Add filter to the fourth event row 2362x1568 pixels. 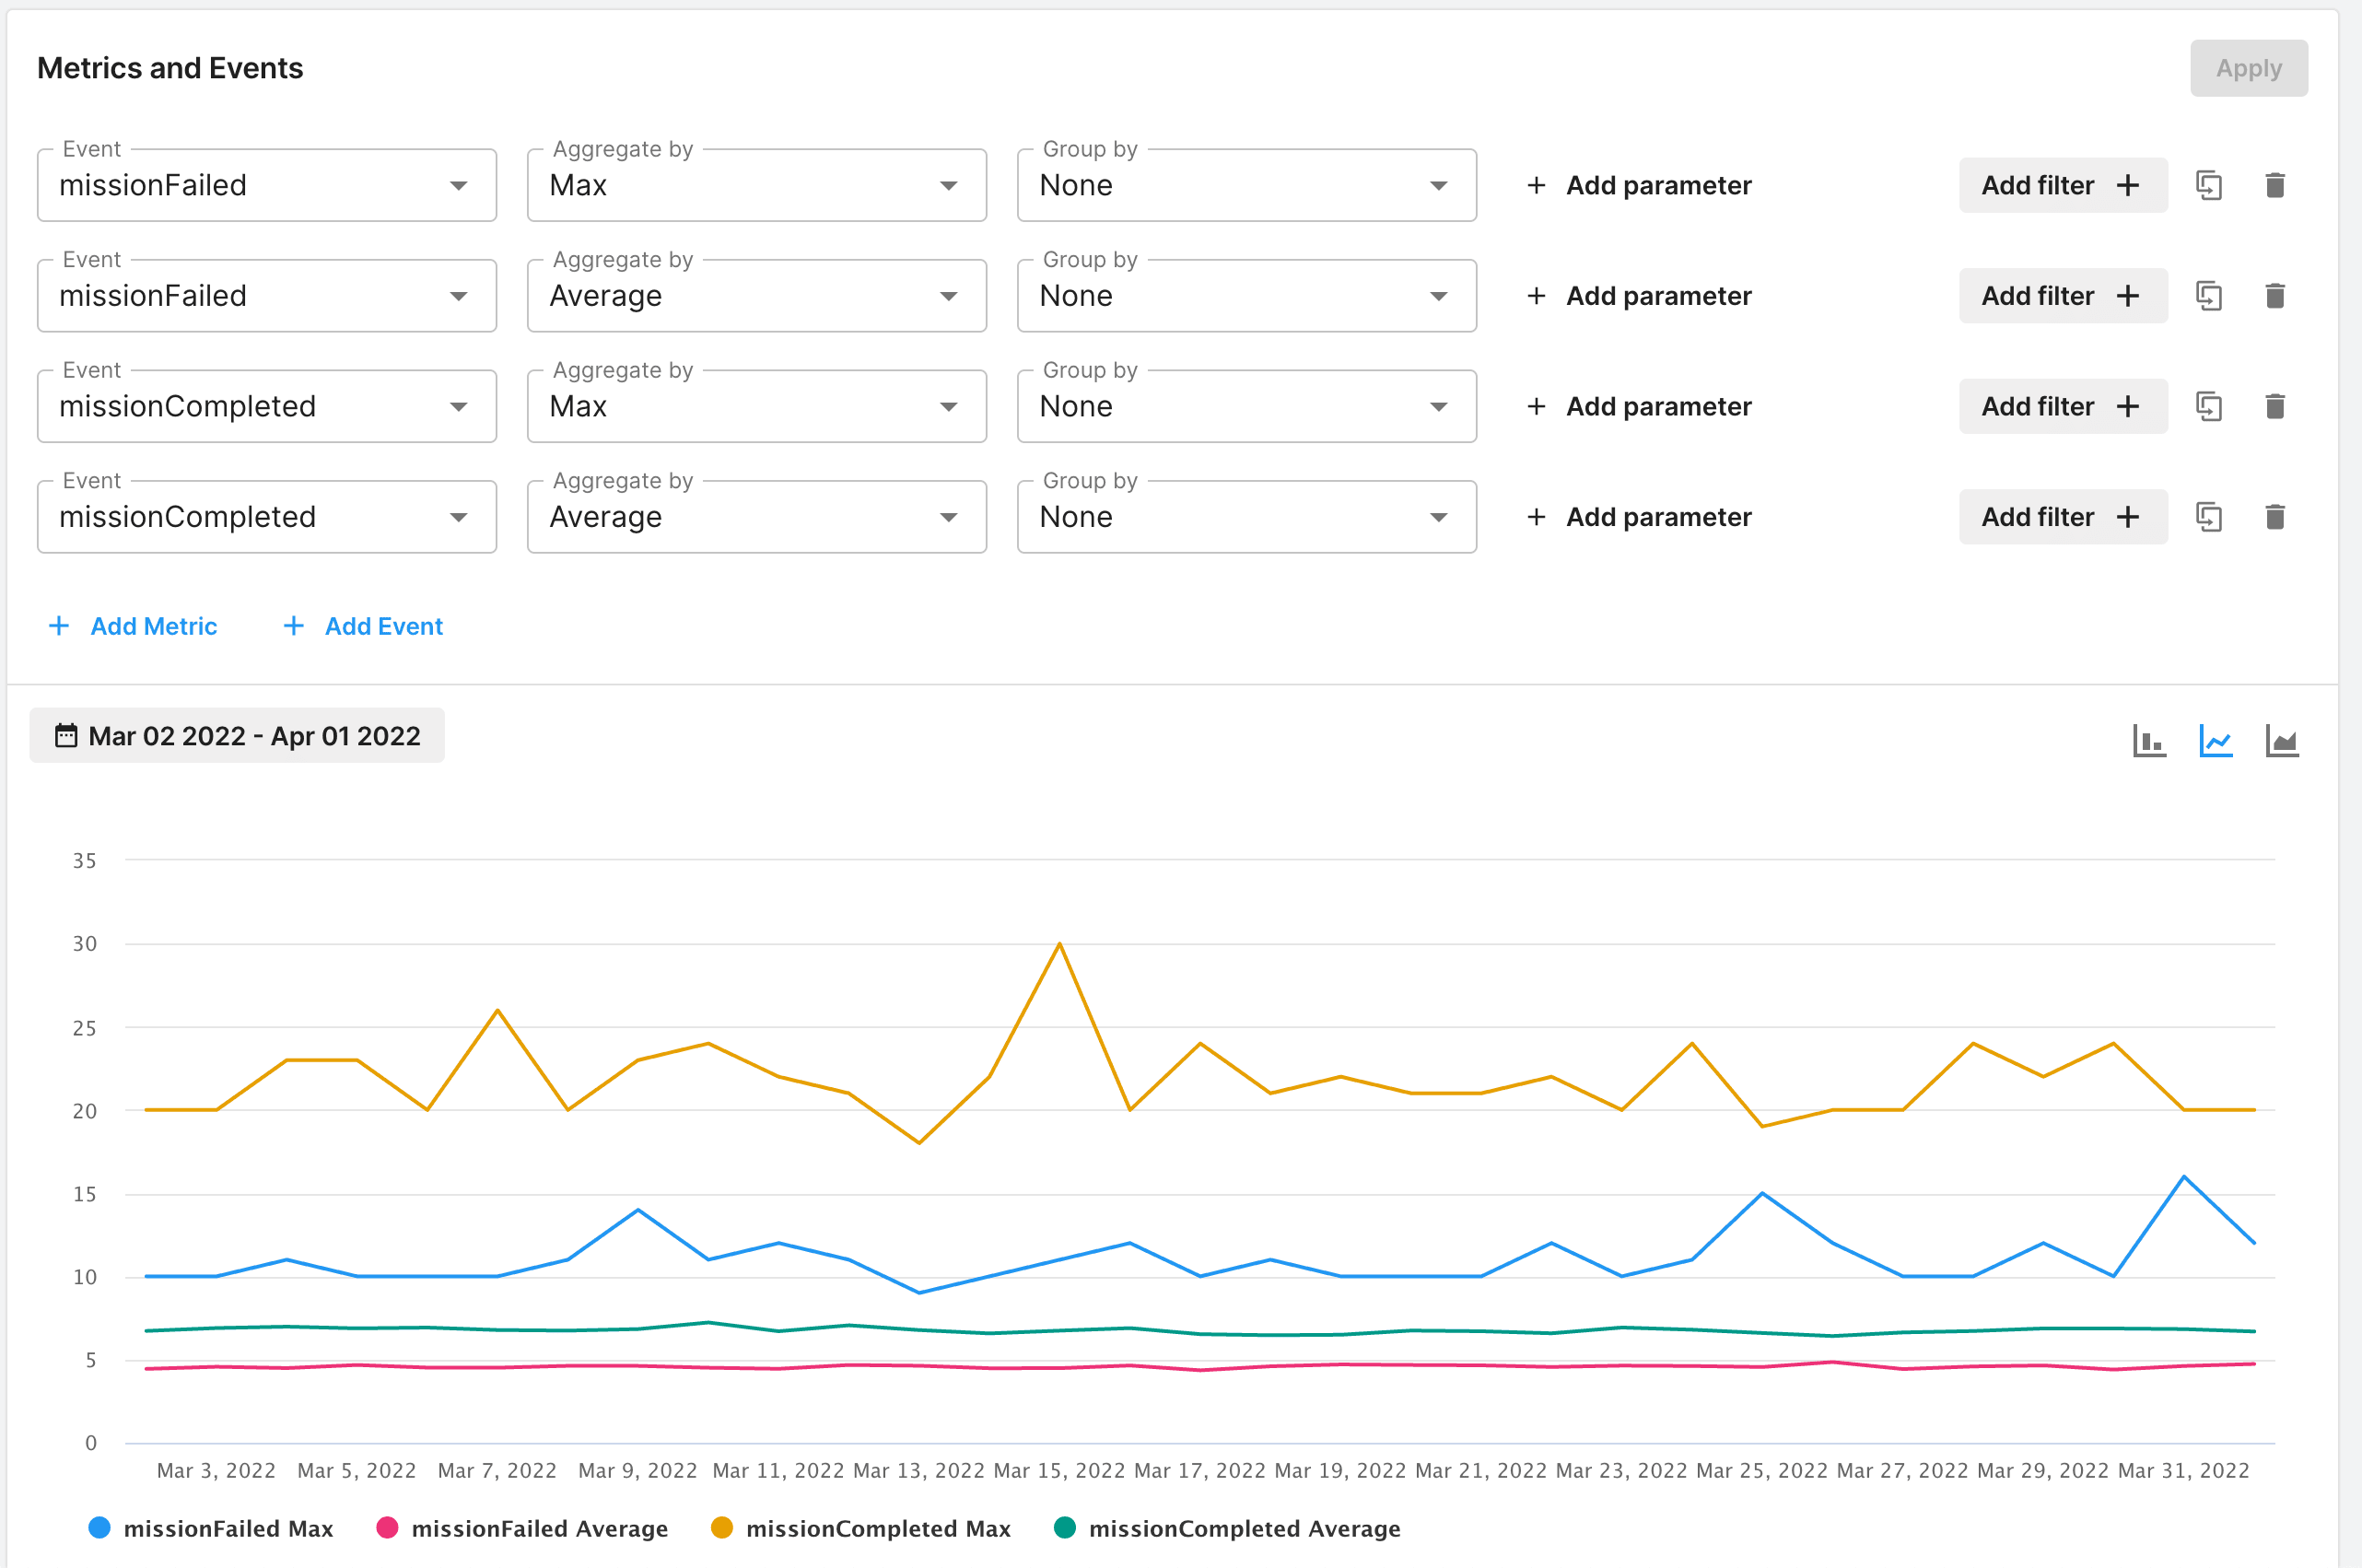click(2062, 517)
